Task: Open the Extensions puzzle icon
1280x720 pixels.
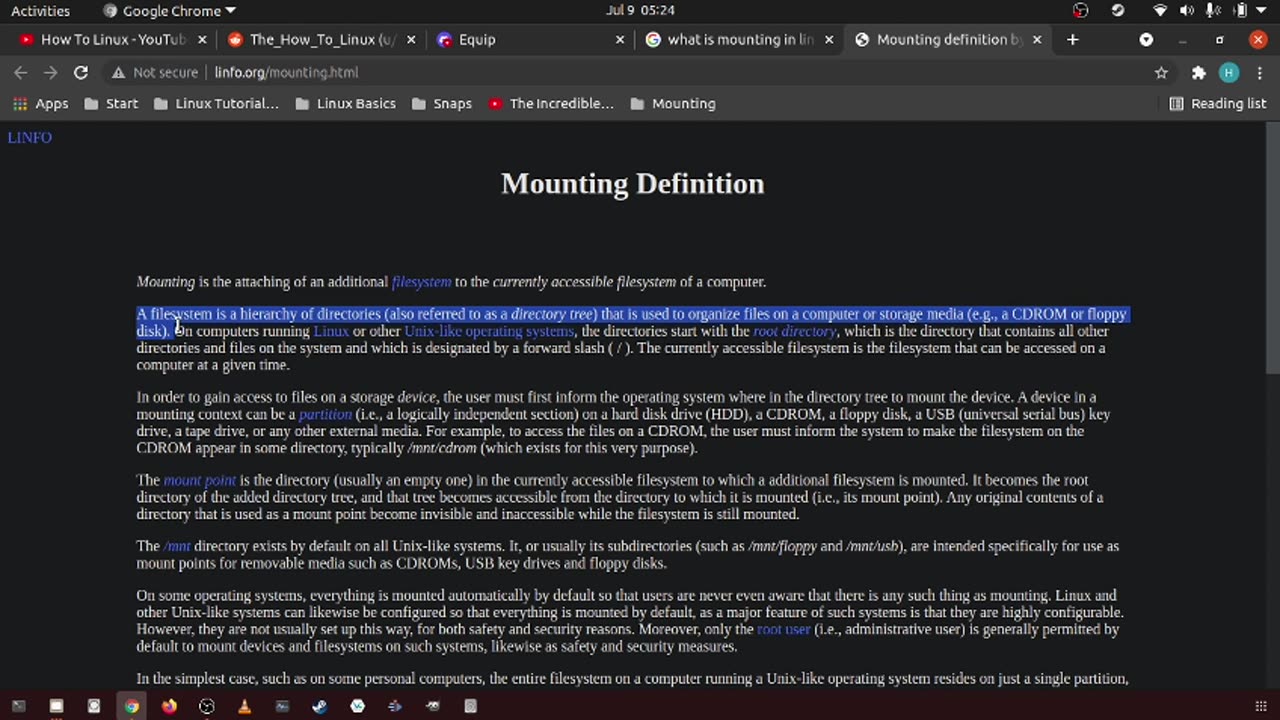Action: [1199, 72]
